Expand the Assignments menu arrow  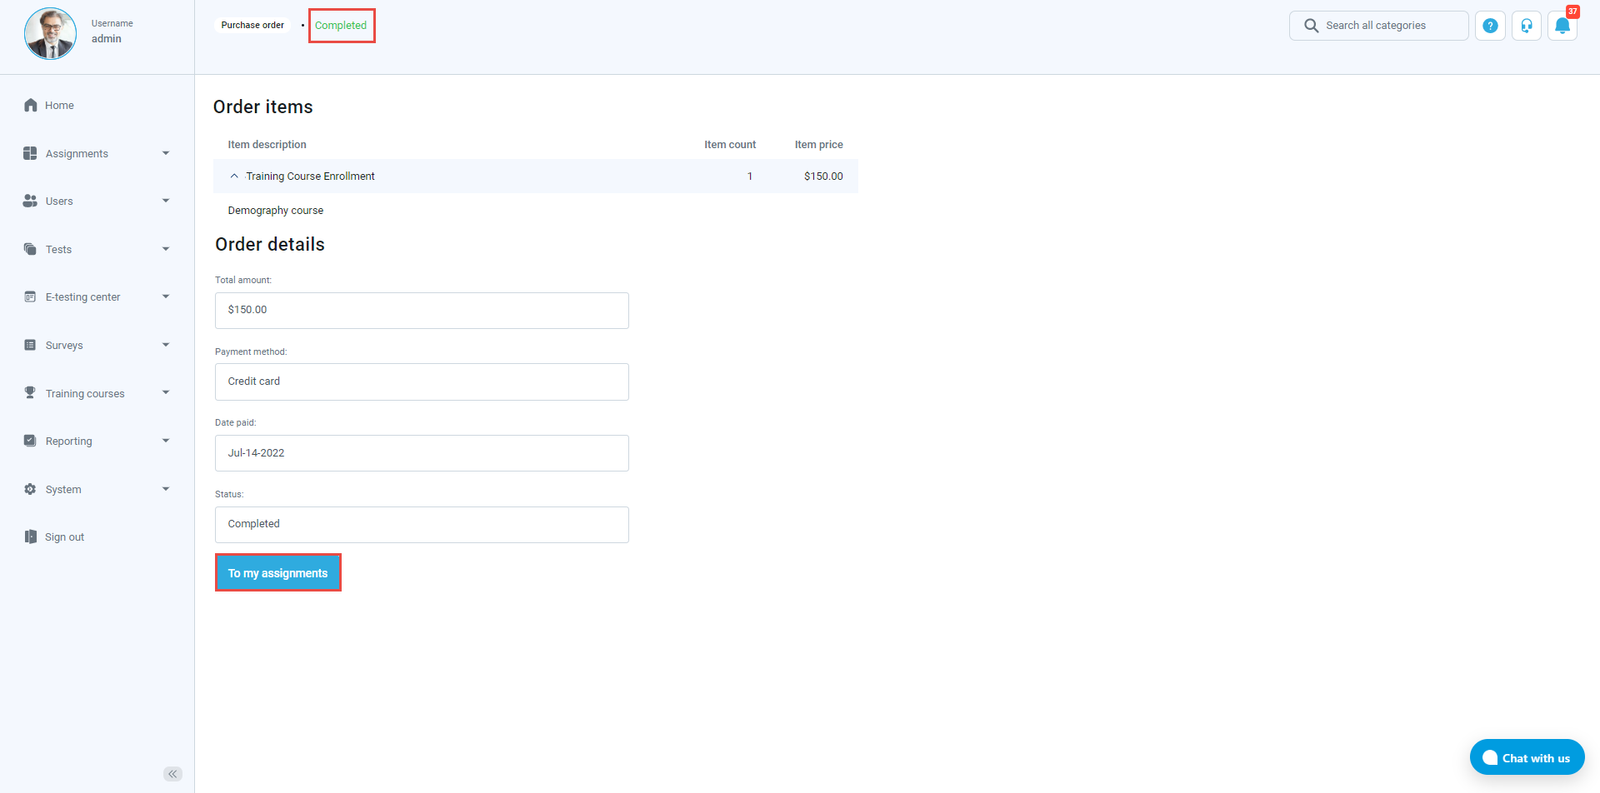(x=166, y=153)
